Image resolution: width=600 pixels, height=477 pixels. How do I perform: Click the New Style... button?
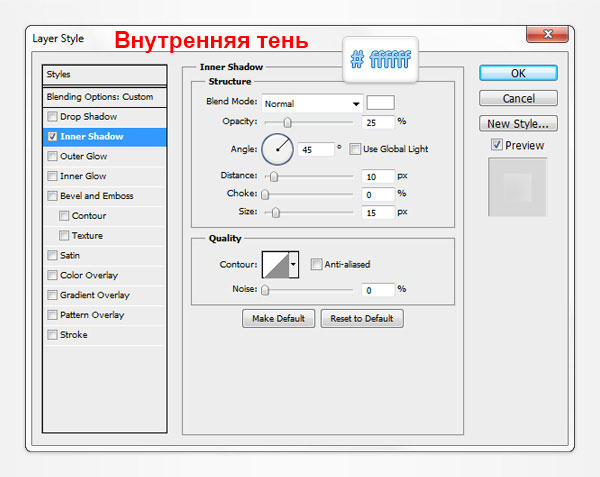coord(518,124)
